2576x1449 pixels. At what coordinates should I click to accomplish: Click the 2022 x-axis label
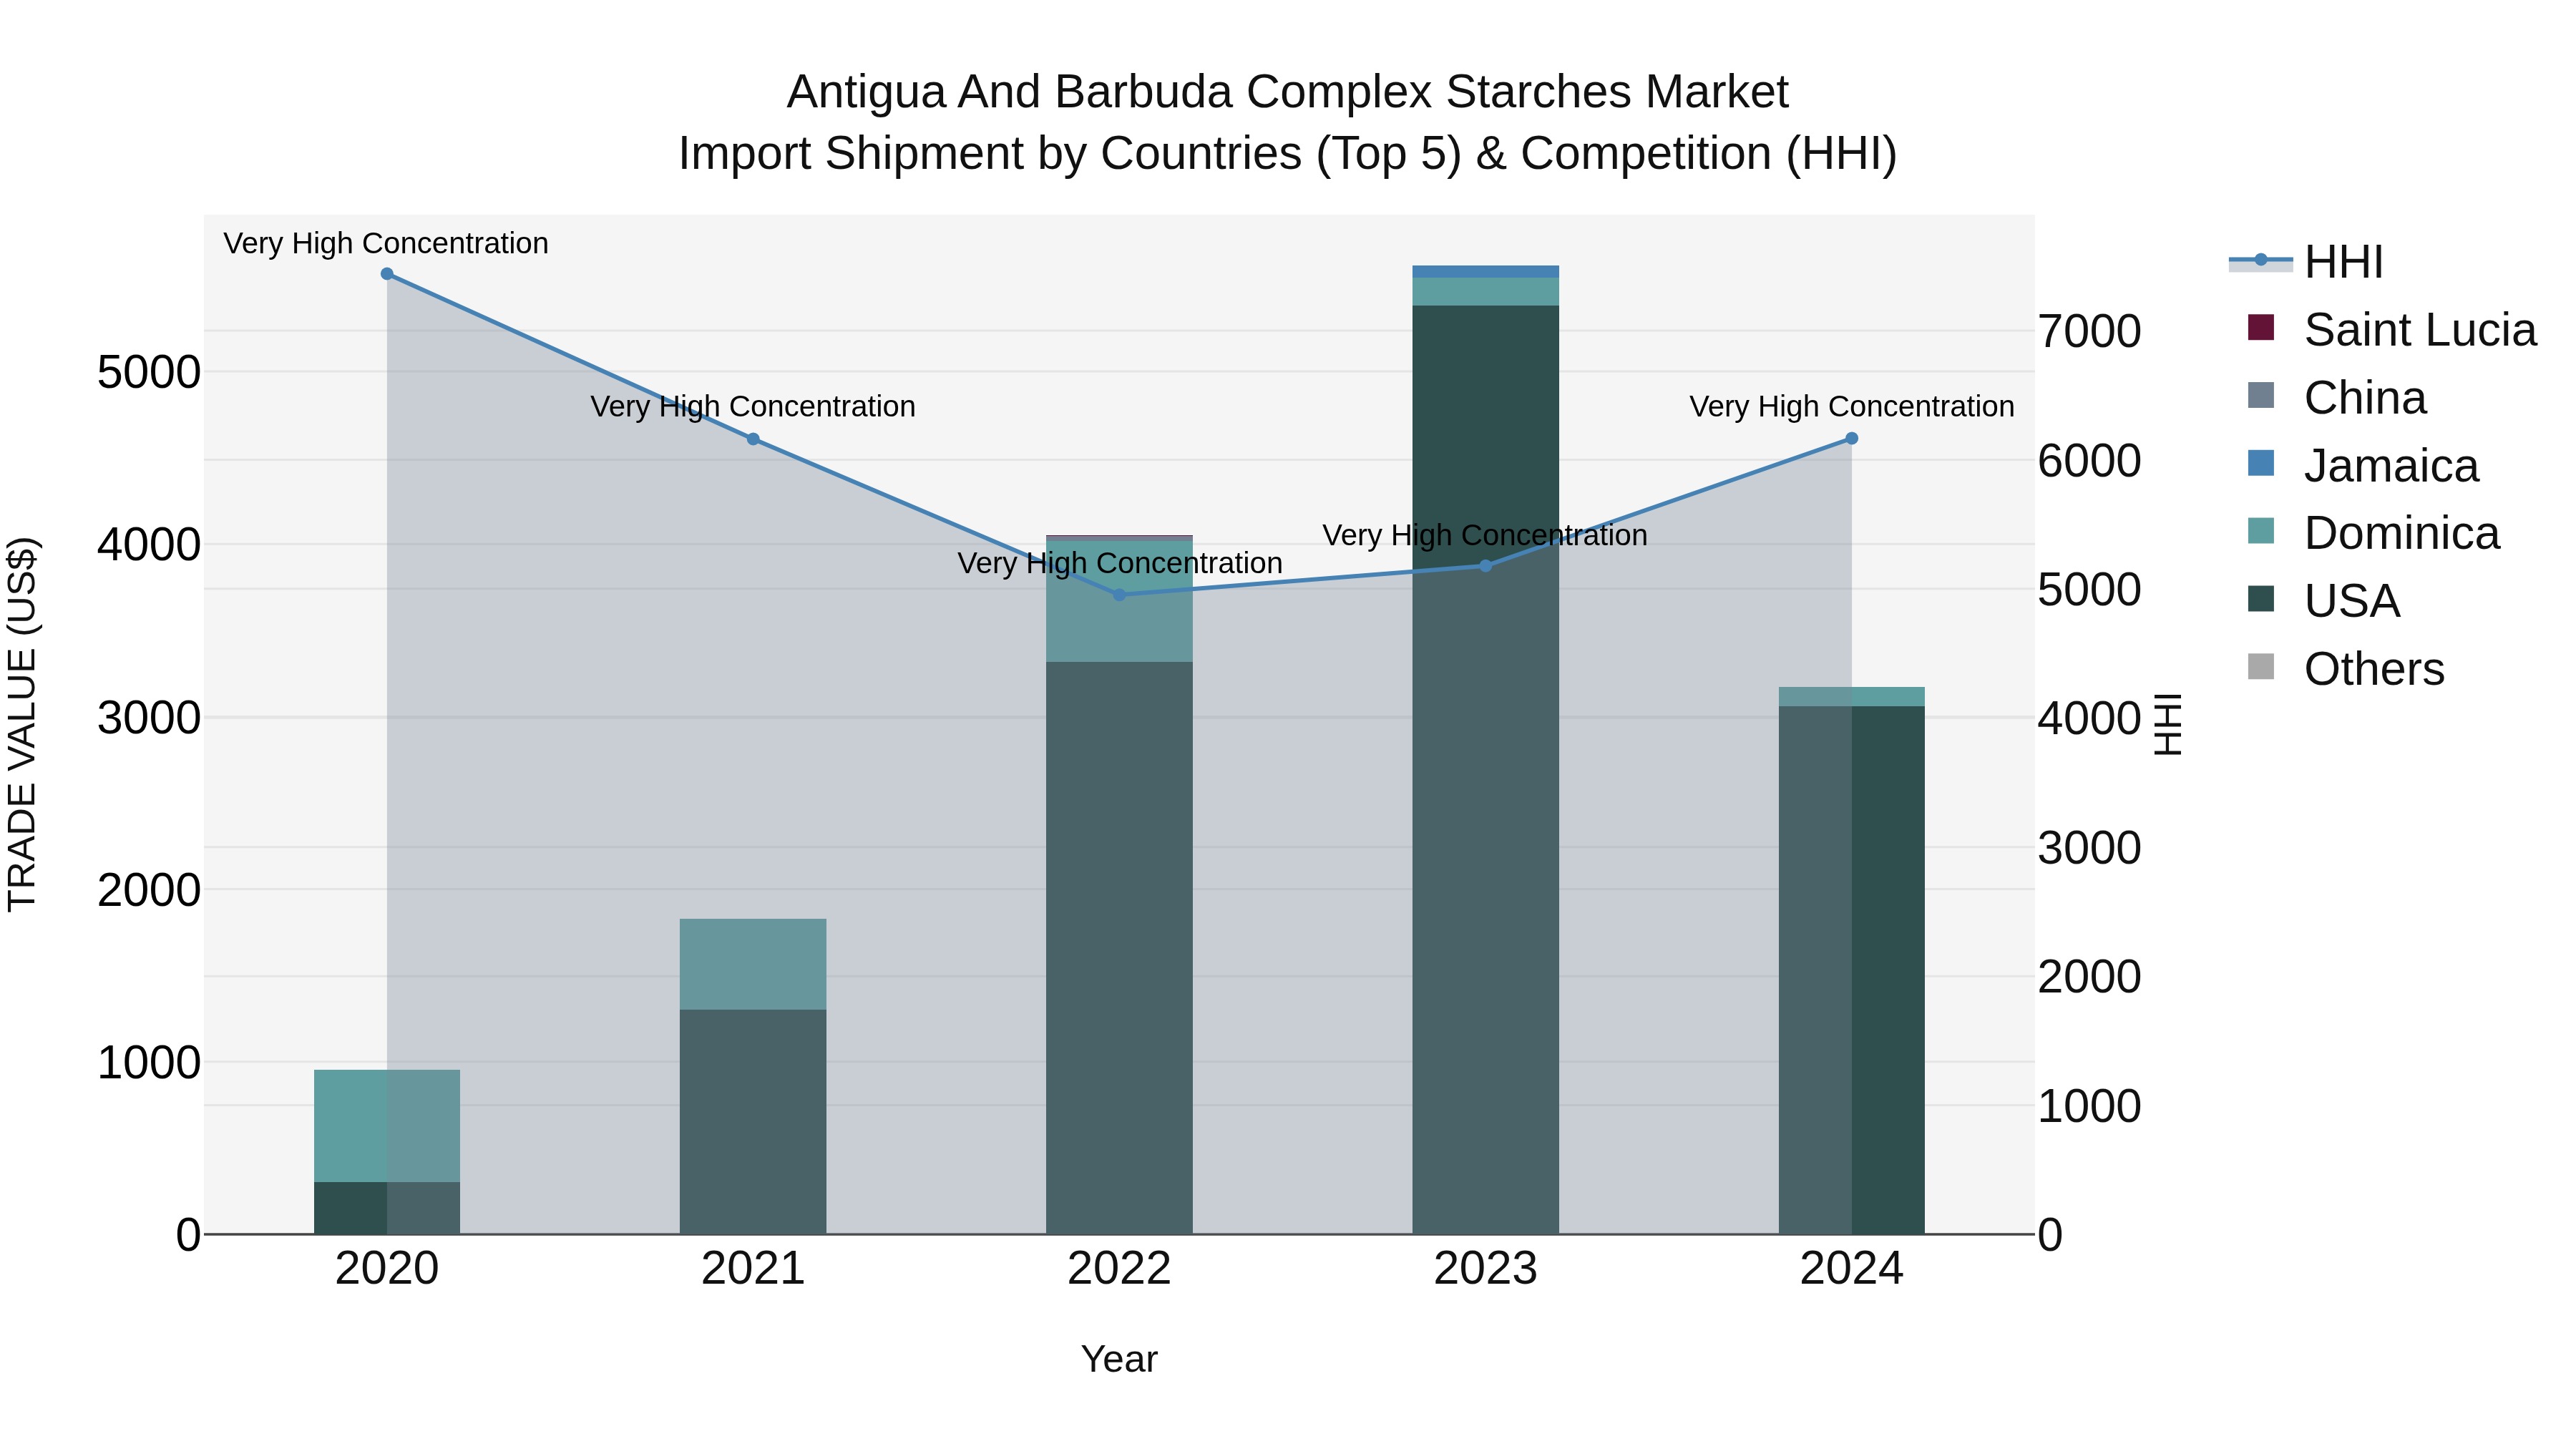click(x=1119, y=1269)
